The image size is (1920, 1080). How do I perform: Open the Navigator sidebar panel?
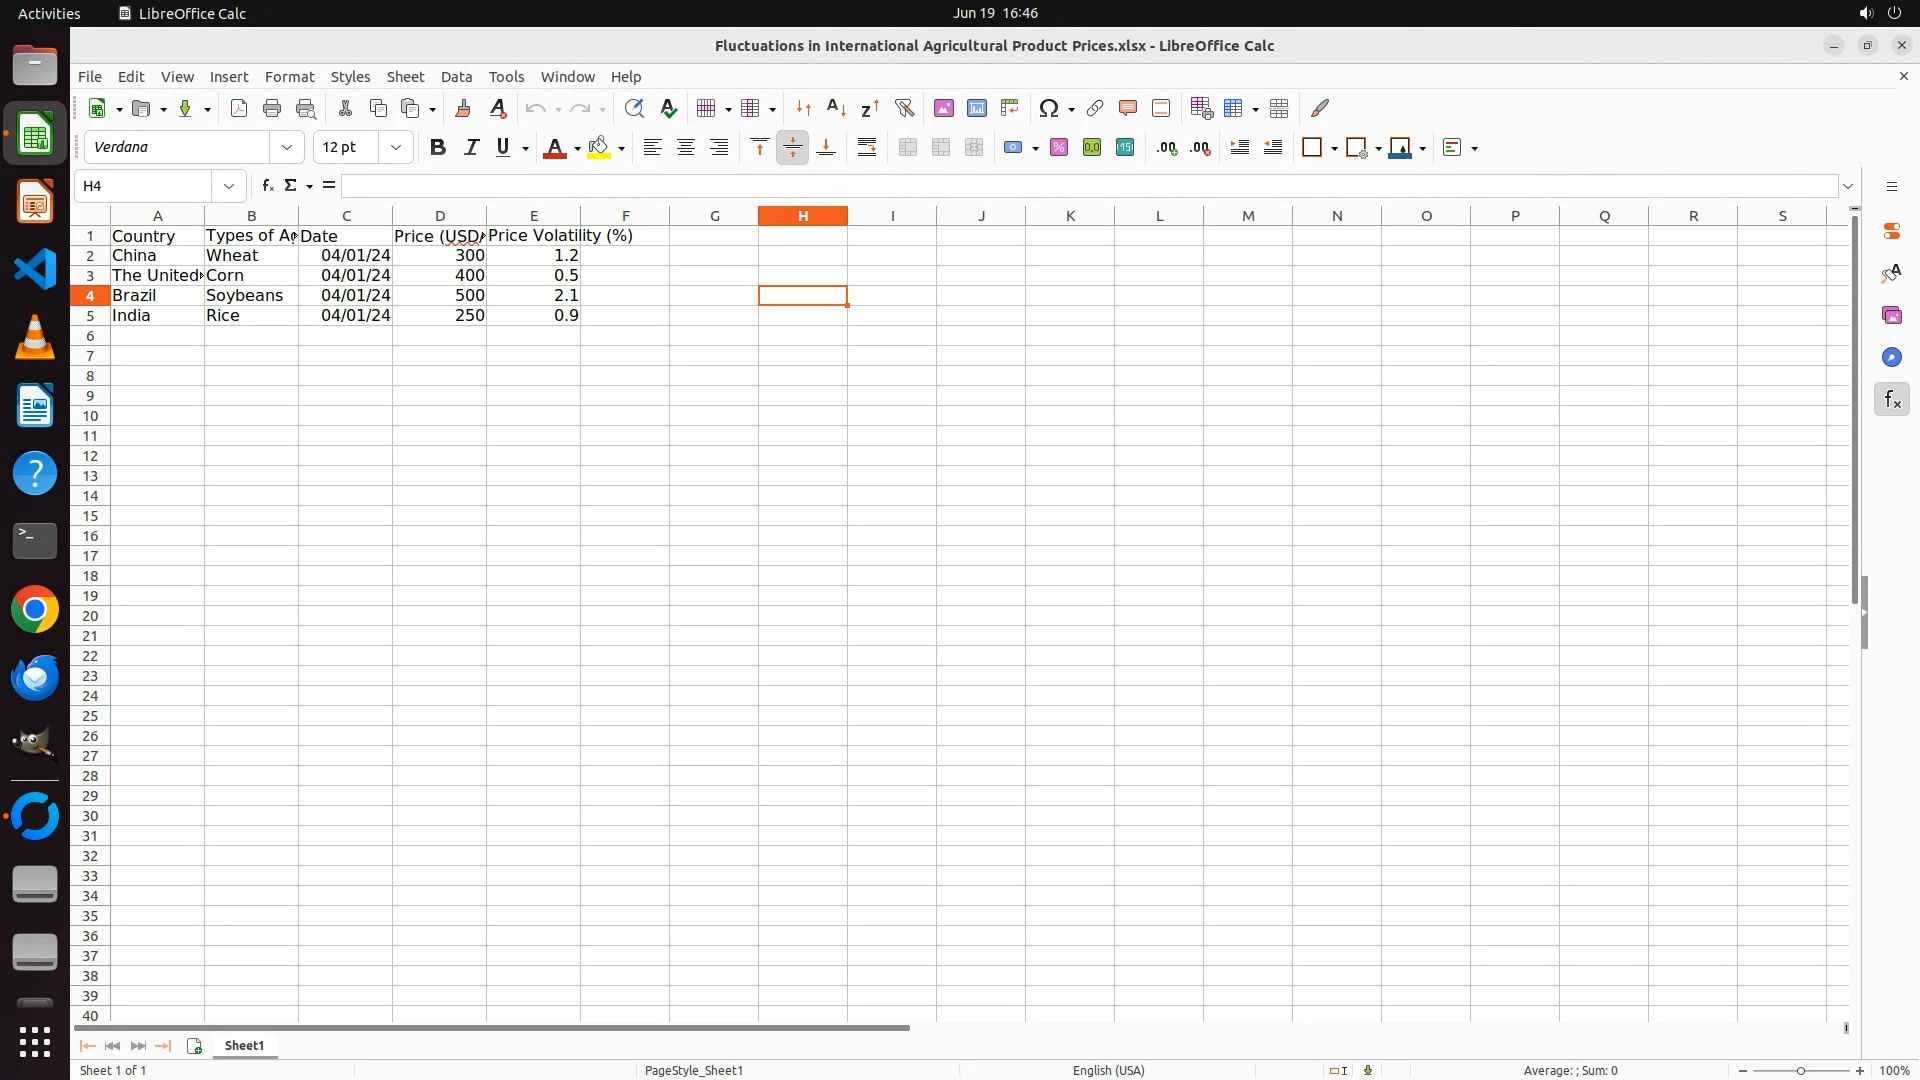click(x=1891, y=357)
